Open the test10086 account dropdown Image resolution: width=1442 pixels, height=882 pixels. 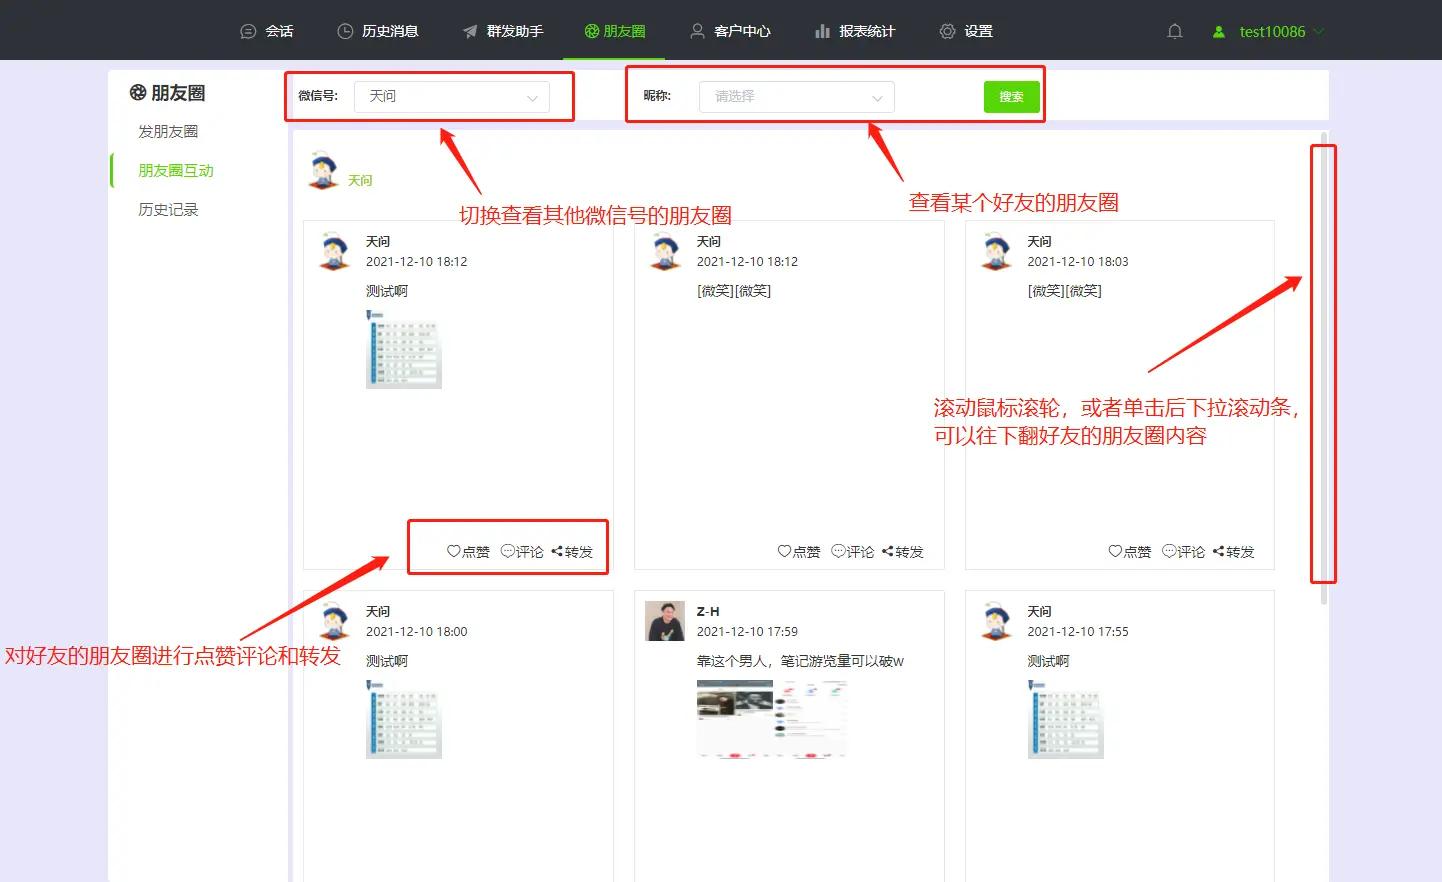(1270, 31)
